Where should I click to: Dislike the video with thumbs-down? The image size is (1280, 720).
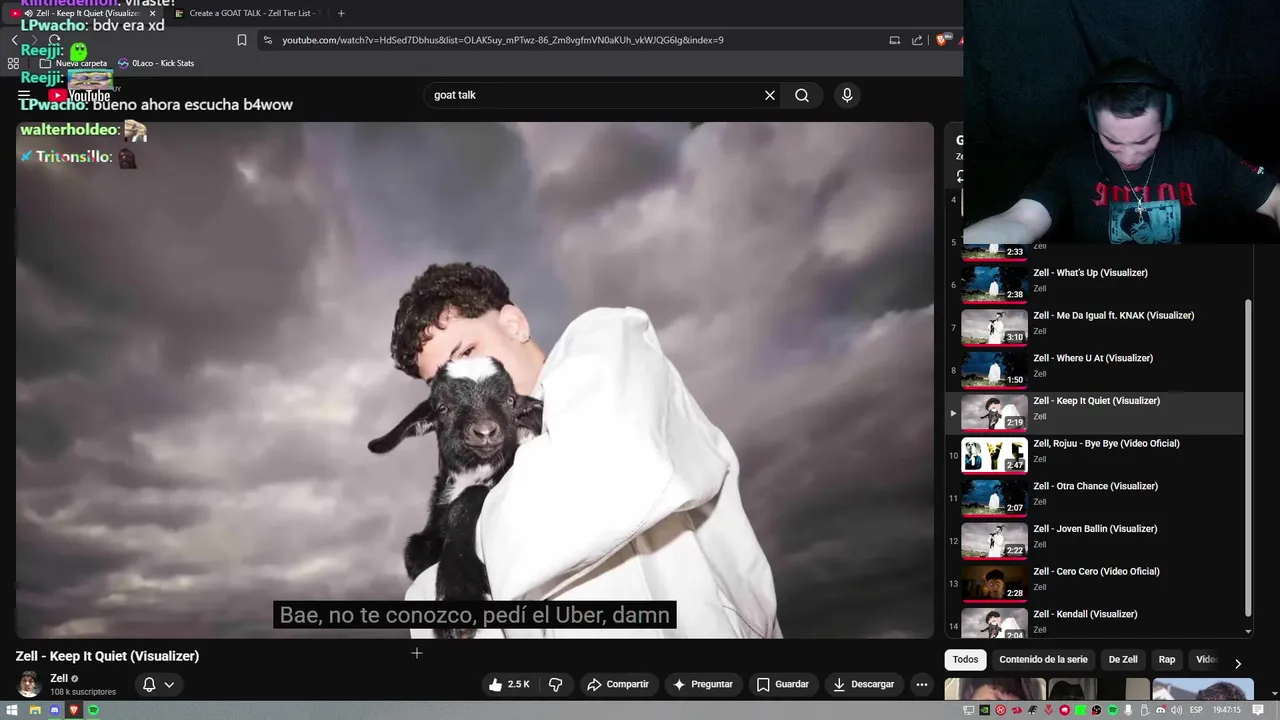556,684
